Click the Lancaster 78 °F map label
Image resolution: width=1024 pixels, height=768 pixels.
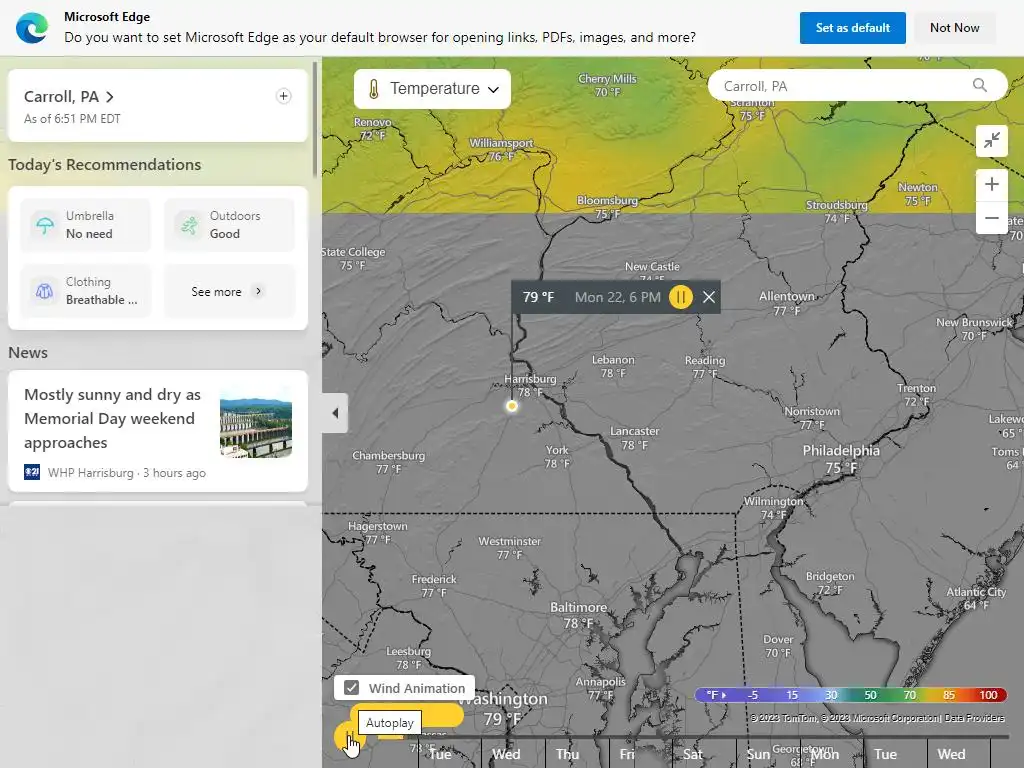pyautogui.click(x=634, y=438)
